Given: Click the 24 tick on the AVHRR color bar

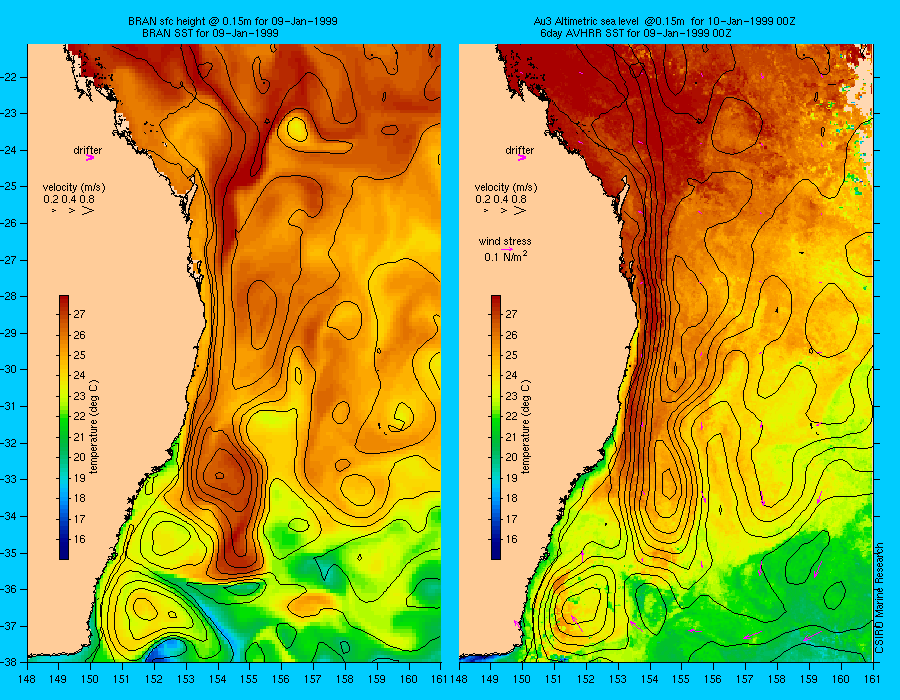Looking at the screenshot, I should coord(511,375).
